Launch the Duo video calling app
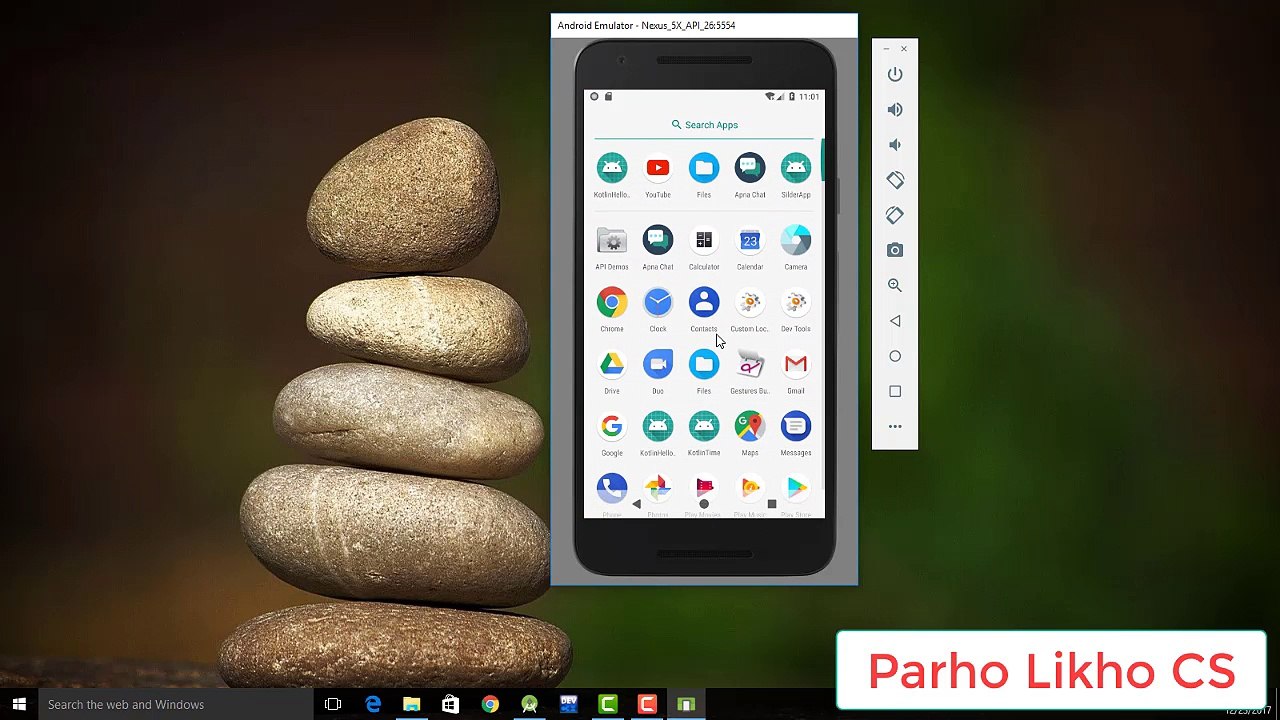 click(x=658, y=364)
